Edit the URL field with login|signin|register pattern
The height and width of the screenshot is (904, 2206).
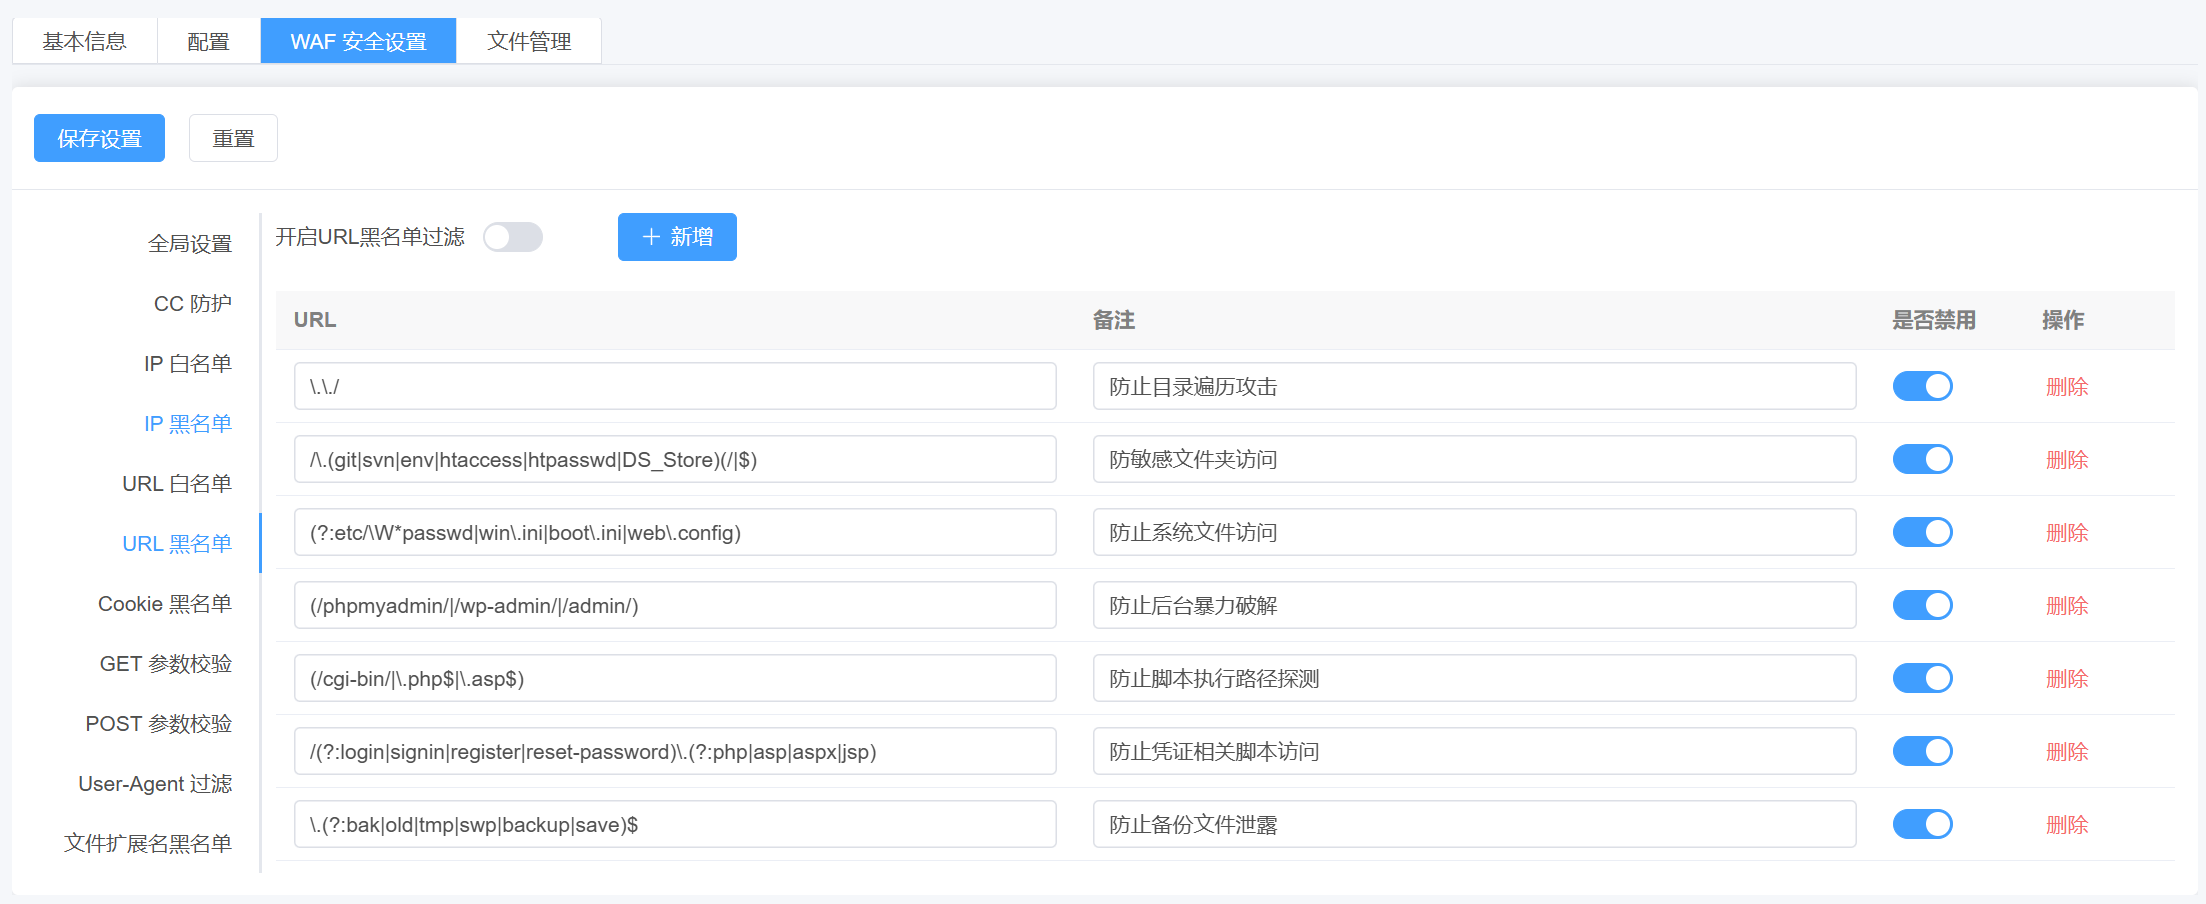point(675,751)
